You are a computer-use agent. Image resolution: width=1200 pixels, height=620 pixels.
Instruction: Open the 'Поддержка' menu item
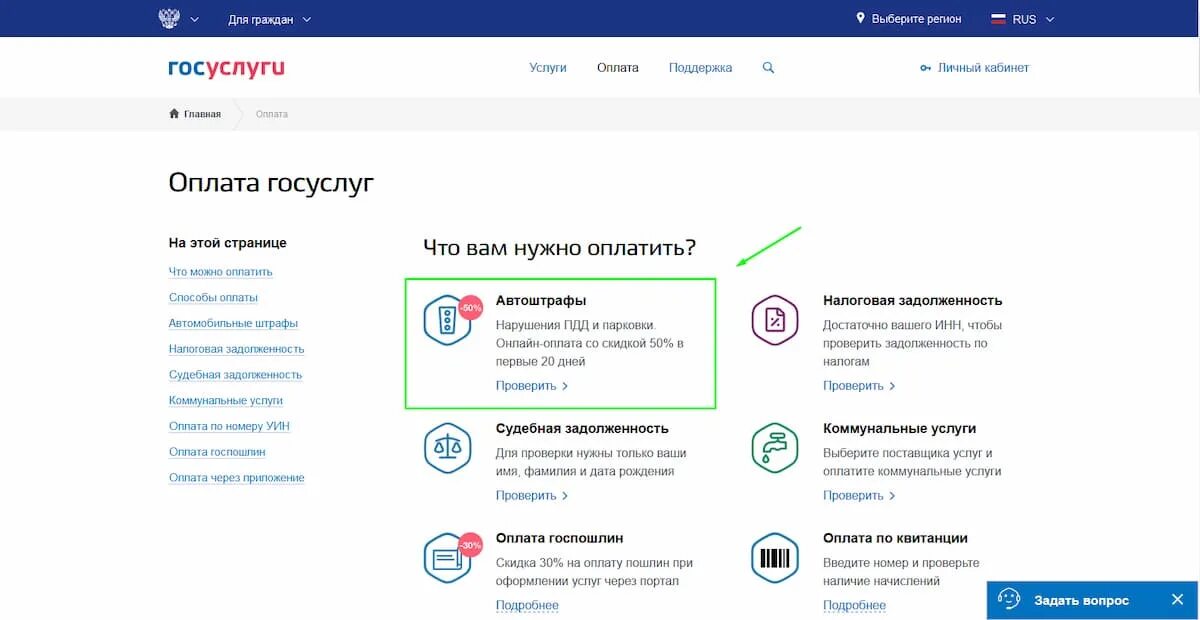701,68
